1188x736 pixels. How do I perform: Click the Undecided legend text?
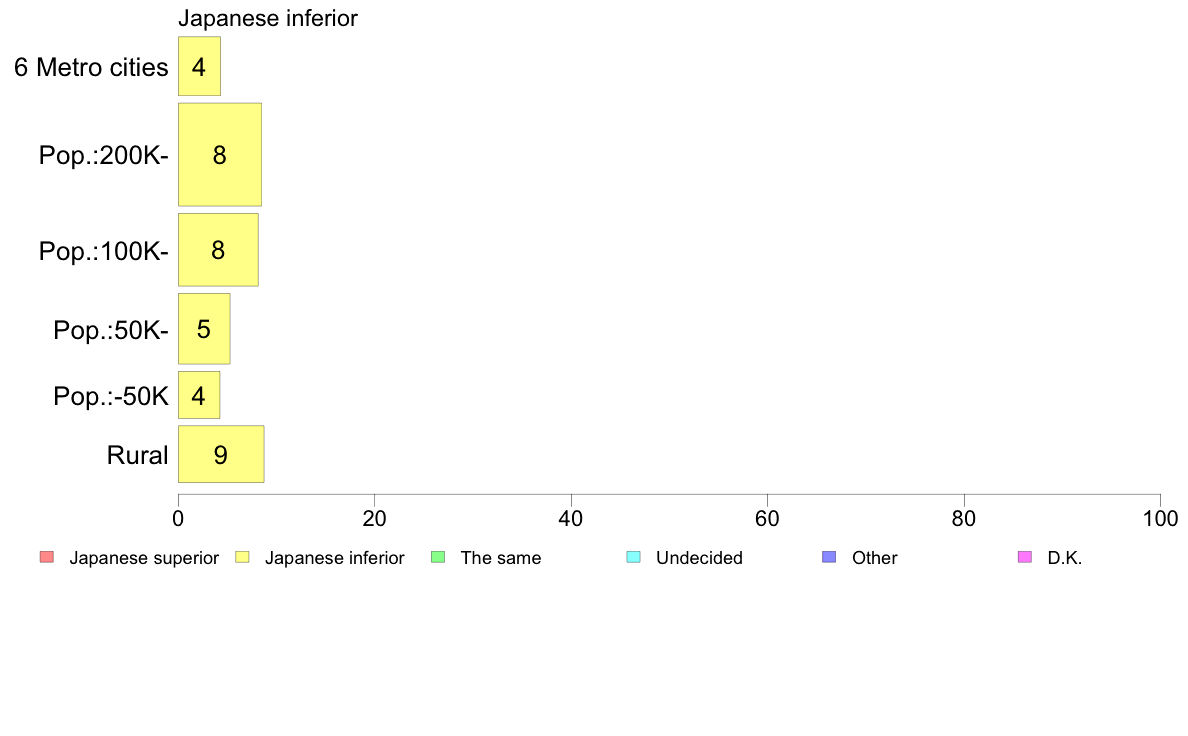699,558
